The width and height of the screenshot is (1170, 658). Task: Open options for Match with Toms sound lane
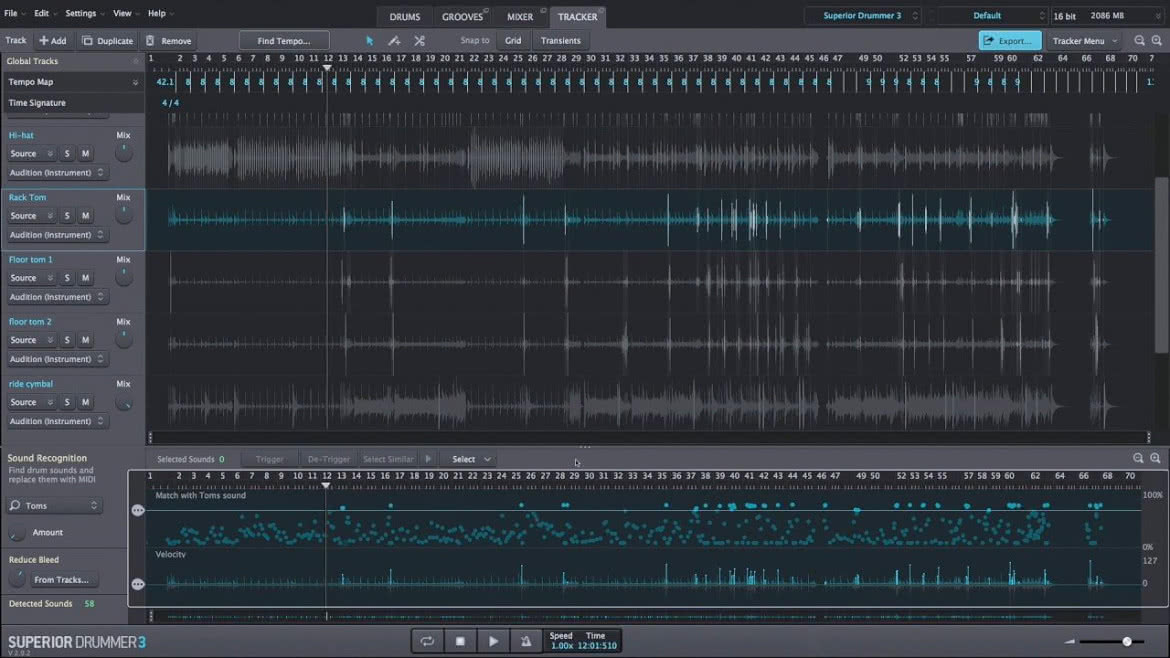tap(138, 510)
